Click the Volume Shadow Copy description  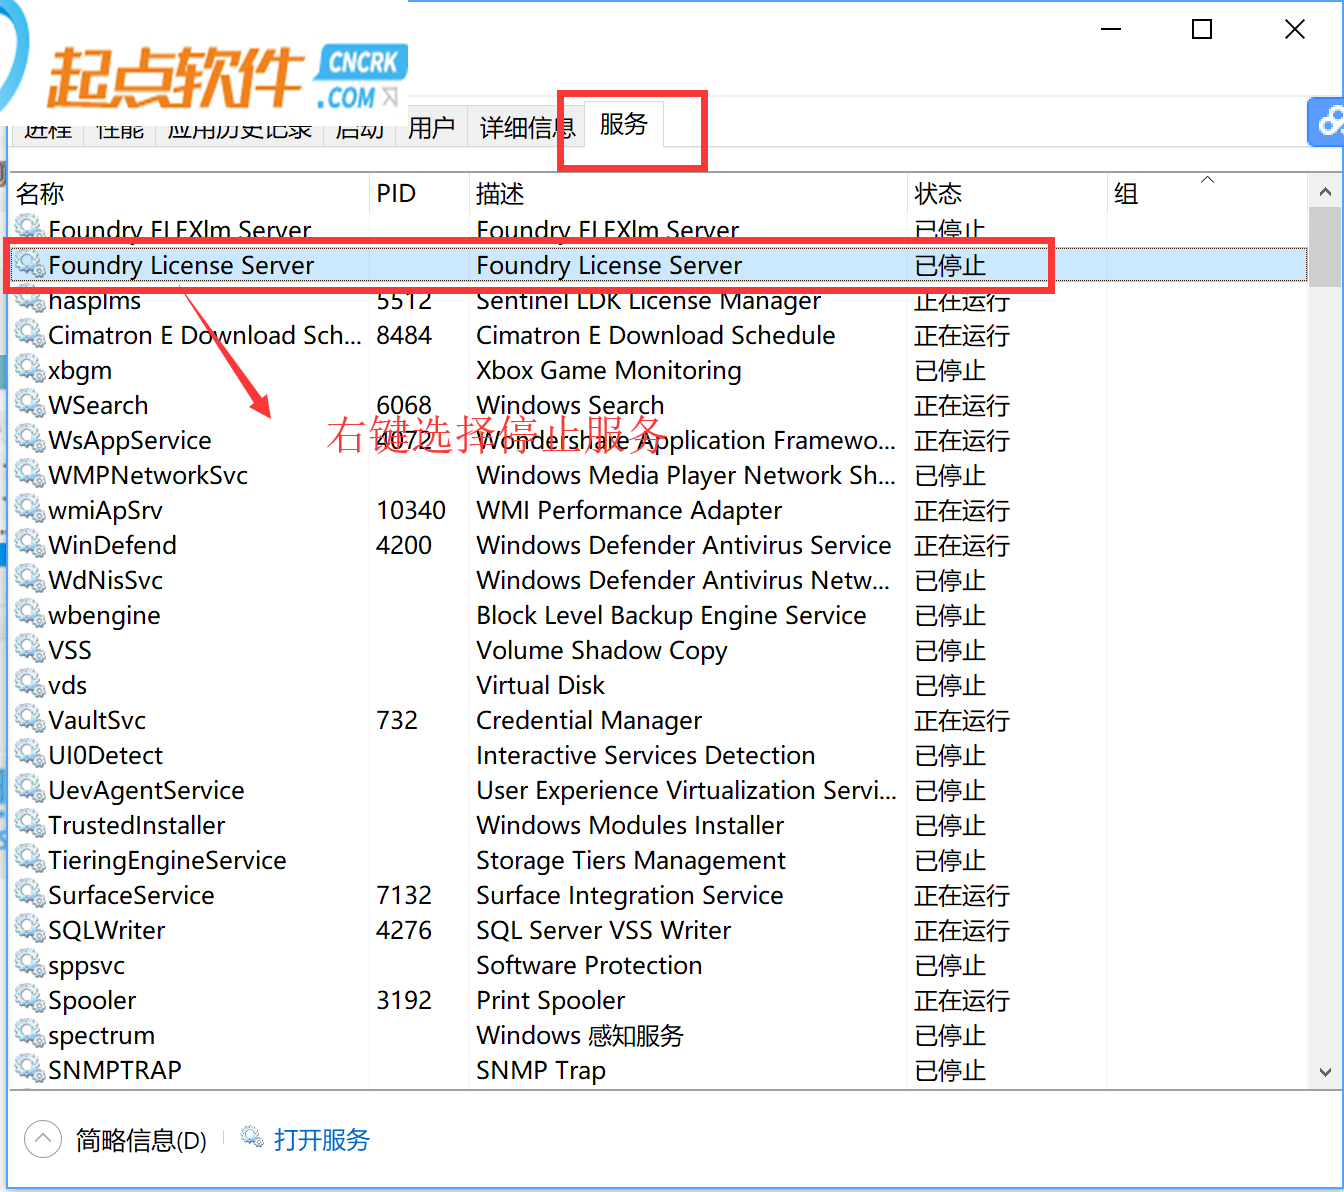602,650
